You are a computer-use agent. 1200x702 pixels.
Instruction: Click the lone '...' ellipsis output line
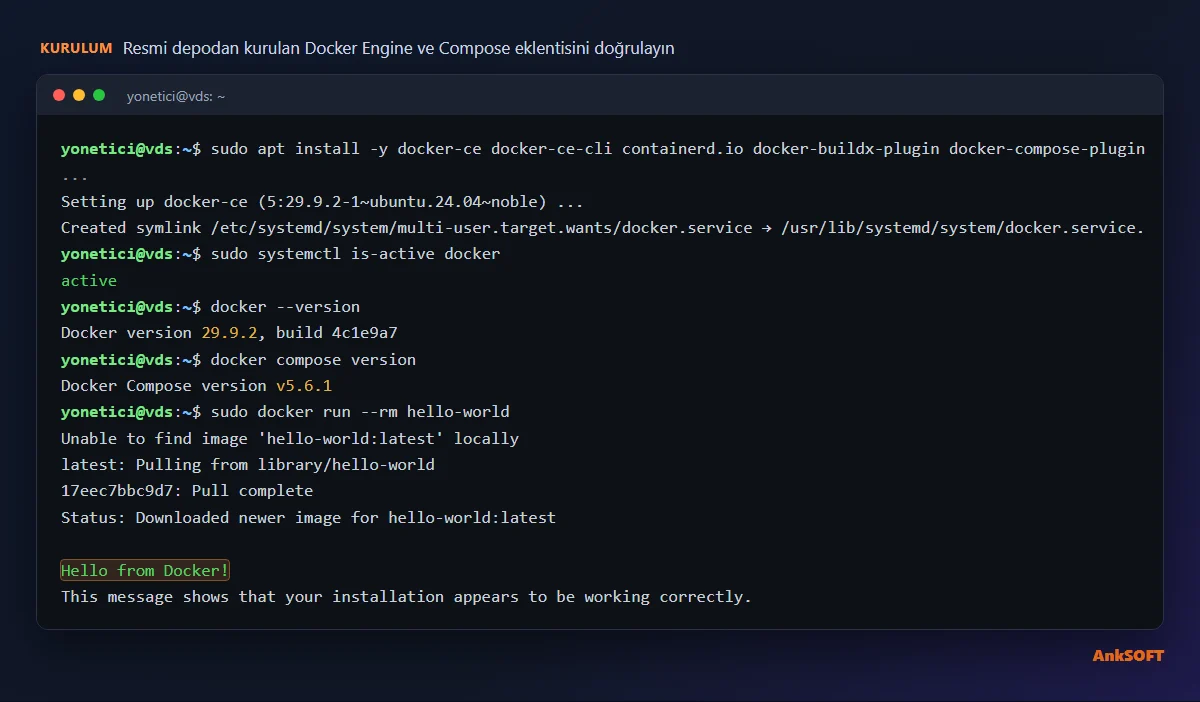(x=75, y=177)
